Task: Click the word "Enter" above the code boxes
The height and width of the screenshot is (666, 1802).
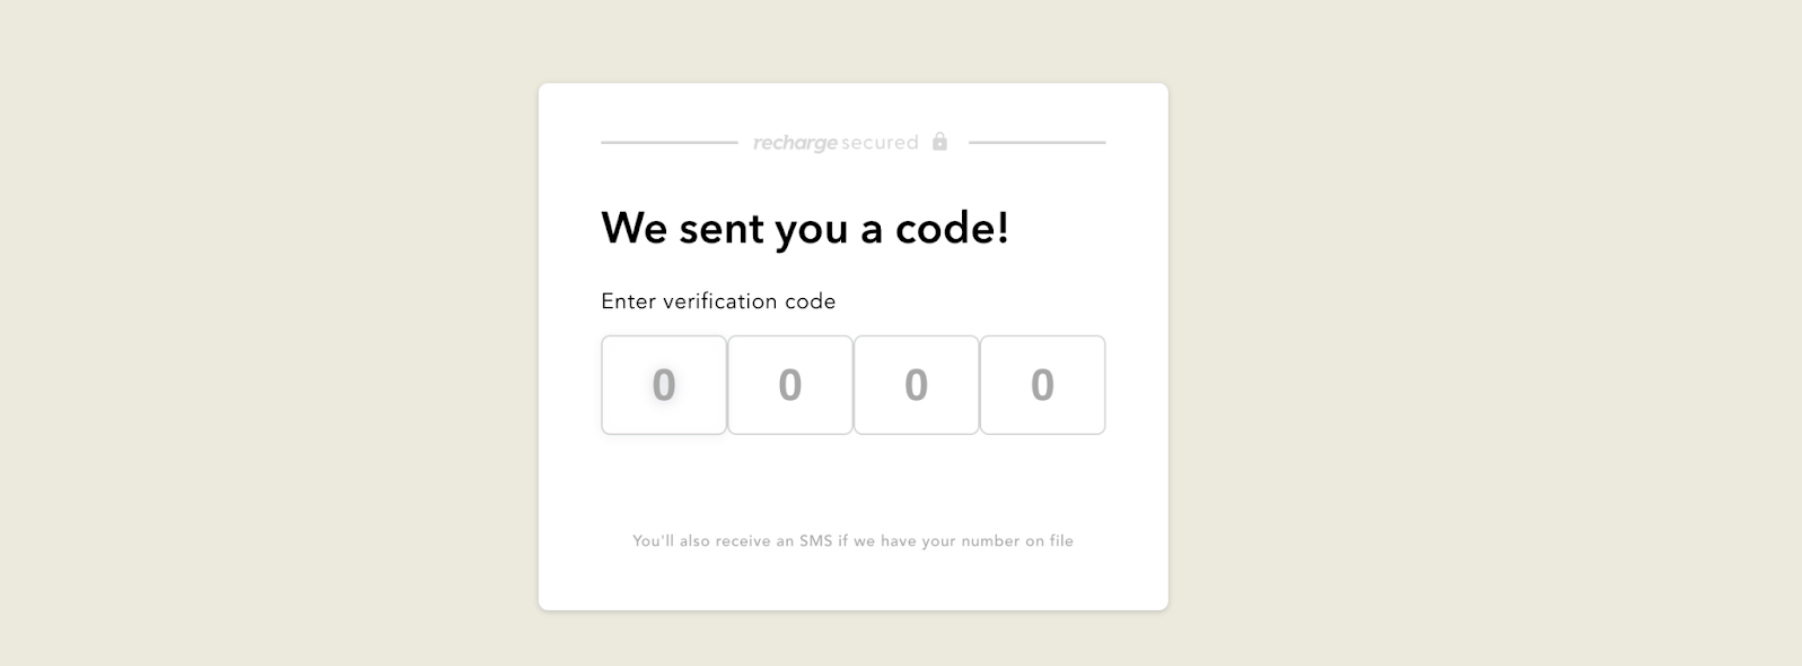Action: point(628,301)
